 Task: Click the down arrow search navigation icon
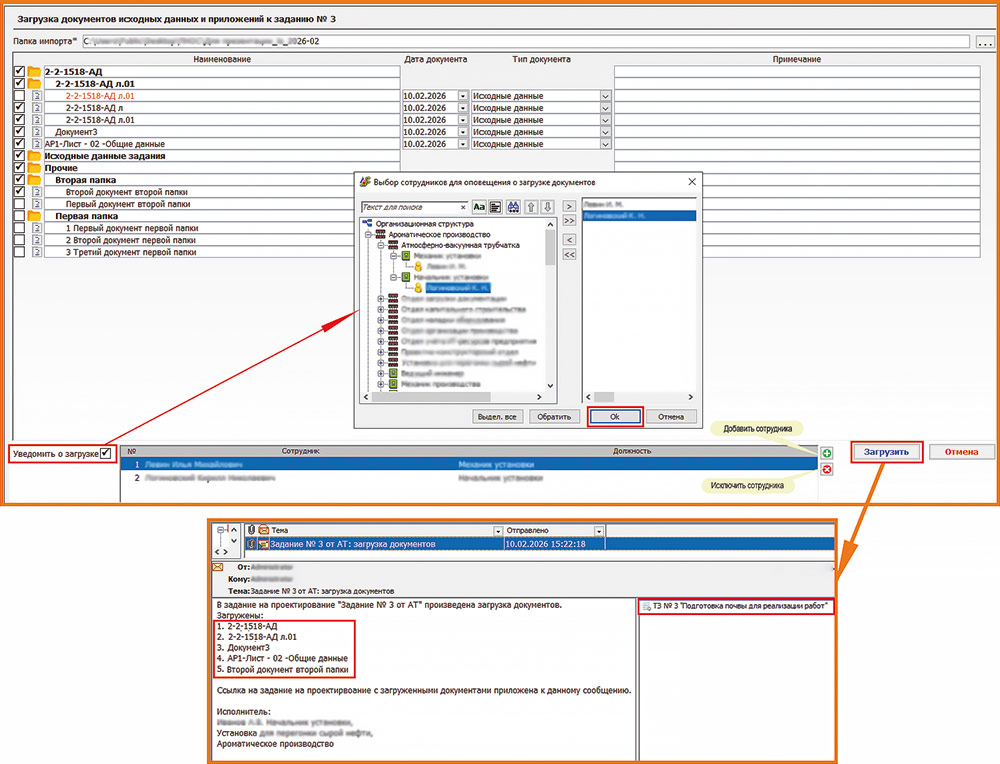point(547,207)
